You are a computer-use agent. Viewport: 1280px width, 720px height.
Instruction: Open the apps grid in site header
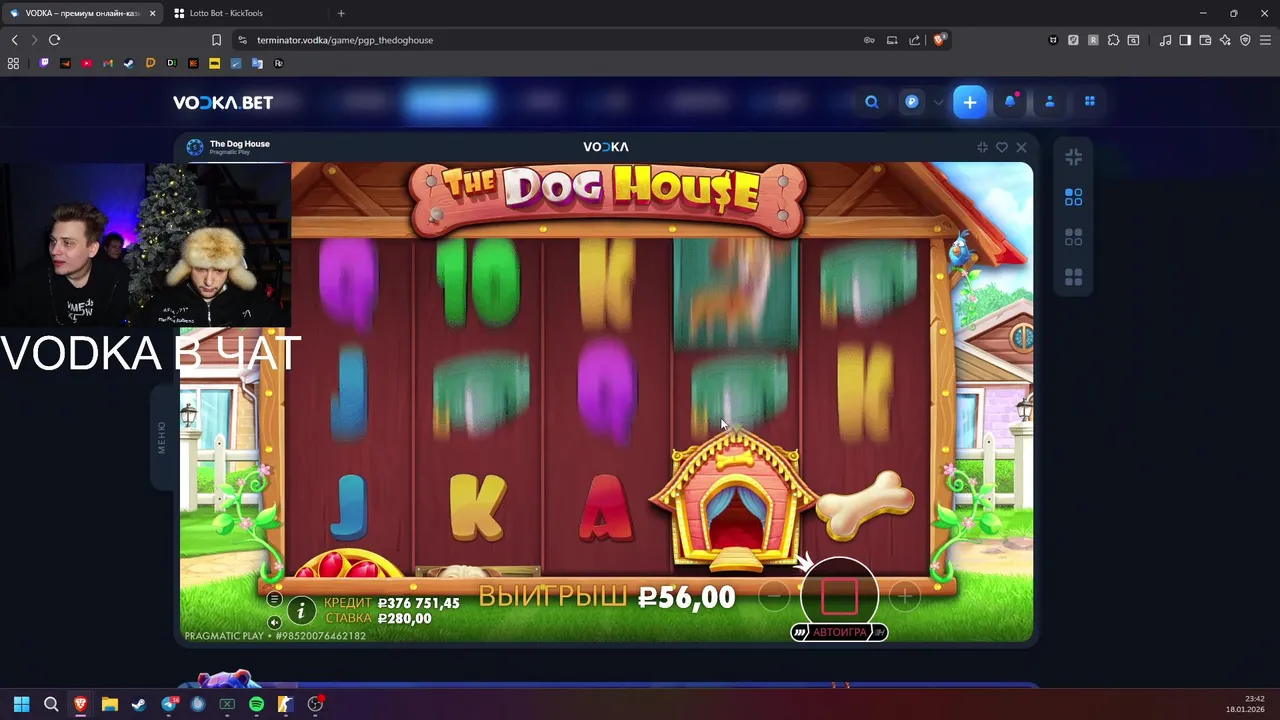1090,101
